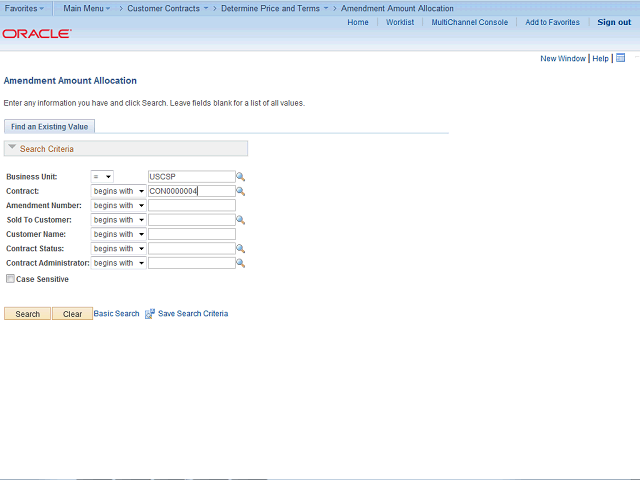Switch to Basic Search
The height and width of the screenshot is (480, 640).
(x=116, y=313)
